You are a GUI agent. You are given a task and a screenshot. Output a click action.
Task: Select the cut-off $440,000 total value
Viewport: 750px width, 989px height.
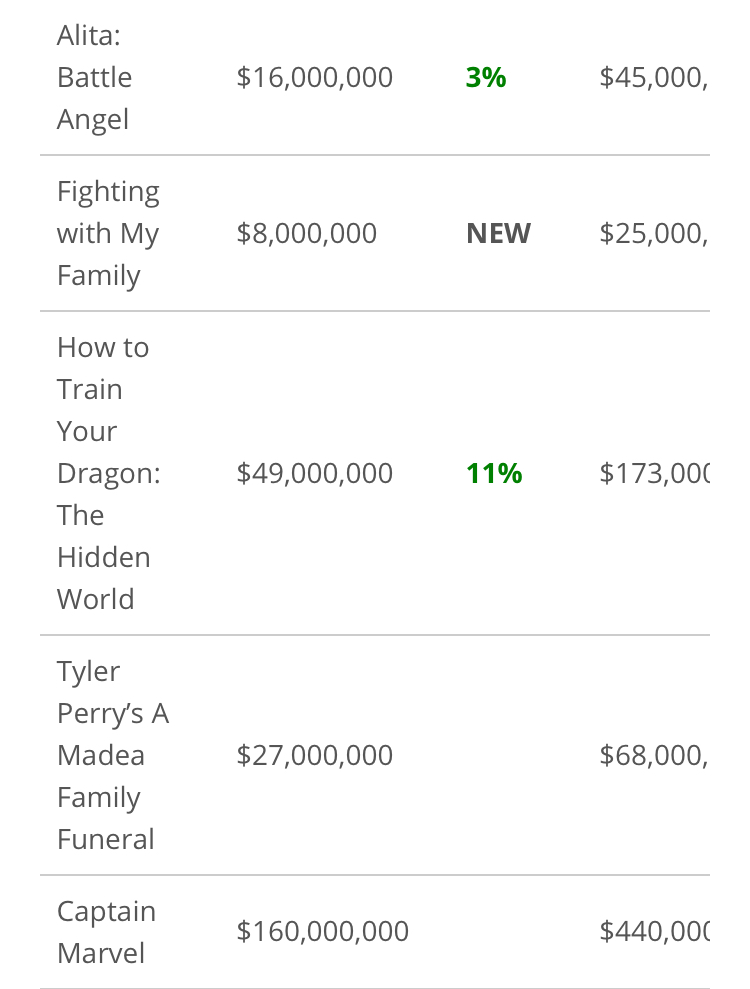tap(654, 932)
